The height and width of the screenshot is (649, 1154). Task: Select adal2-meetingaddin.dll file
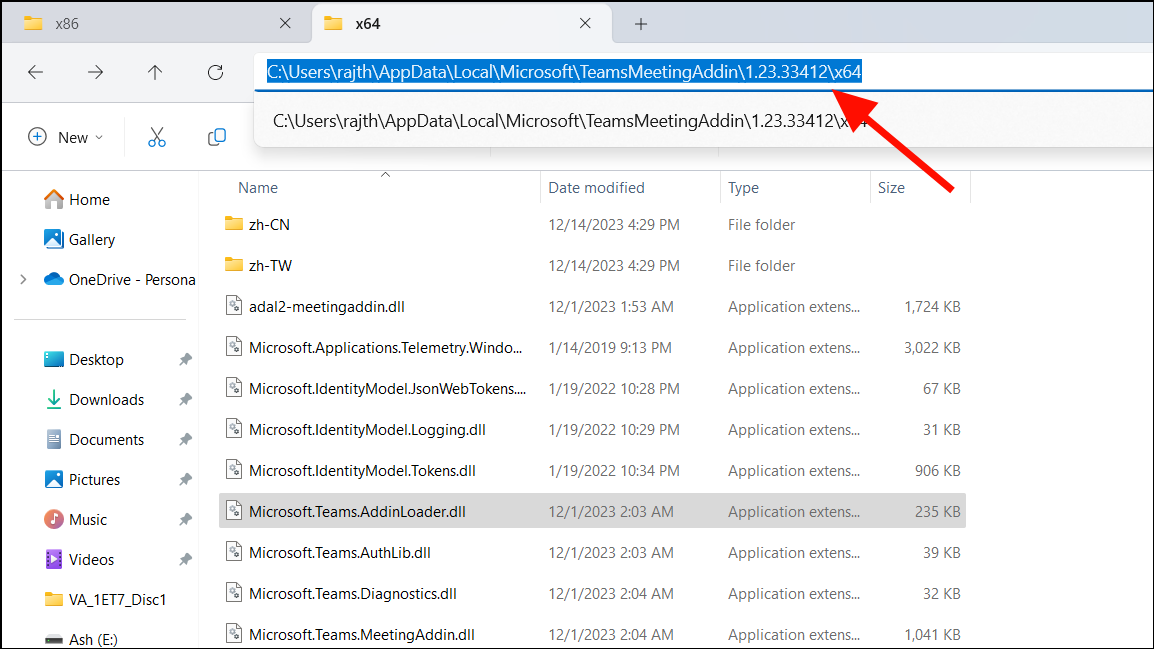tap(592, 307)
